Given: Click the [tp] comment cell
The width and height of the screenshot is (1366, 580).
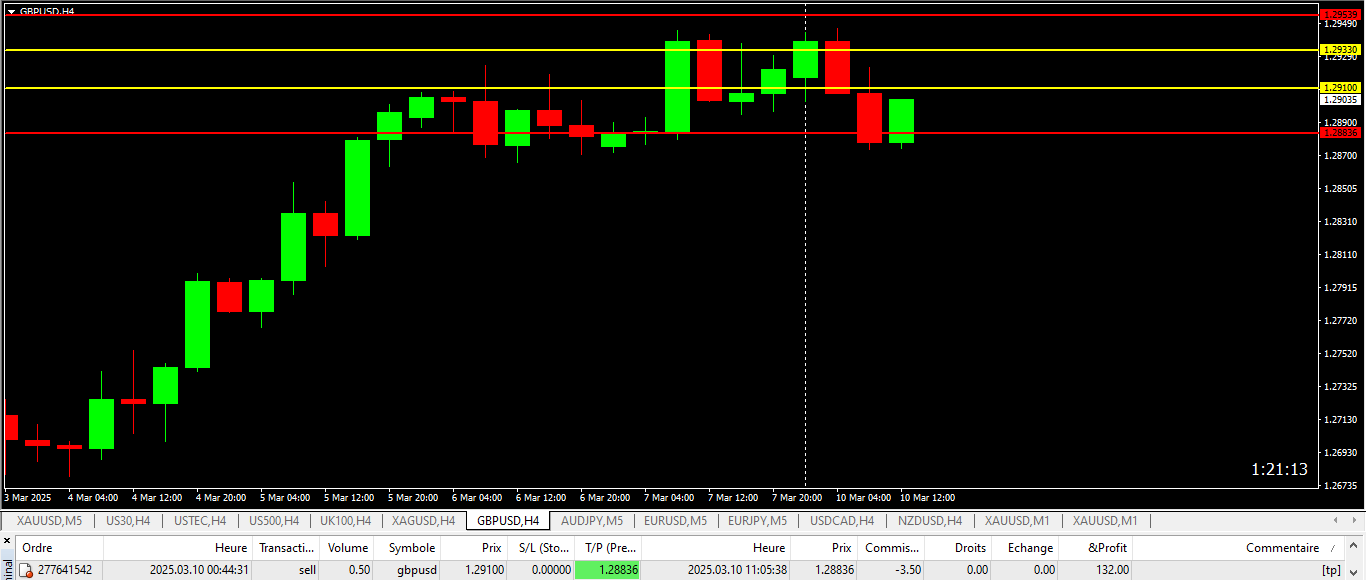Looking at the screenshot, I should (x=1331, y=570).
